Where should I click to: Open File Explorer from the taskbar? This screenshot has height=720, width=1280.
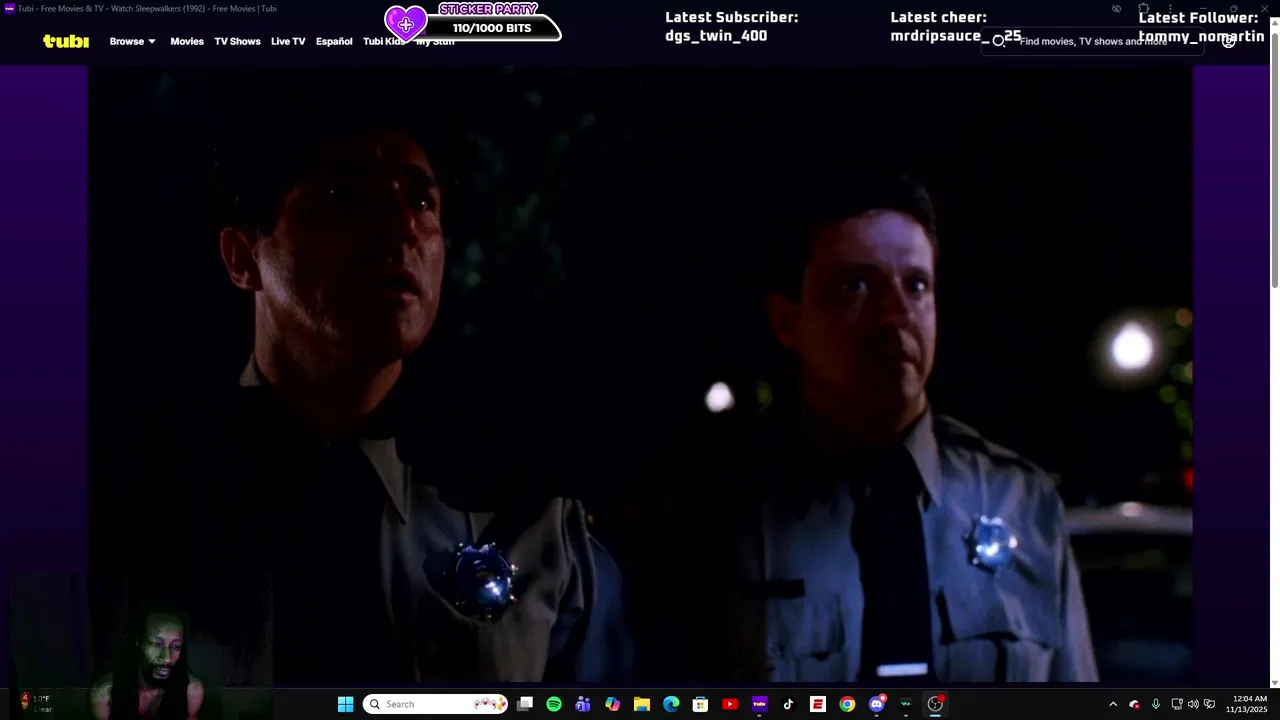tap(642, 704)
